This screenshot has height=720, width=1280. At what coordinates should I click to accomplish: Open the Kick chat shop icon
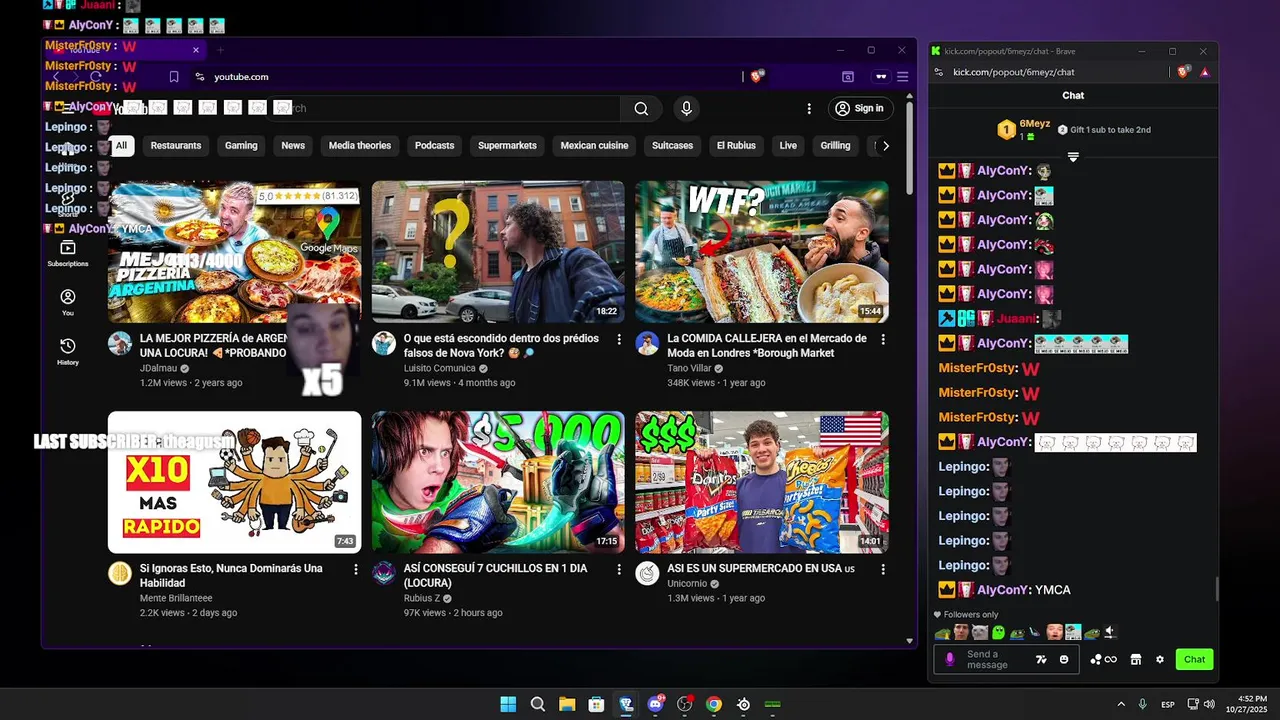1135,659
